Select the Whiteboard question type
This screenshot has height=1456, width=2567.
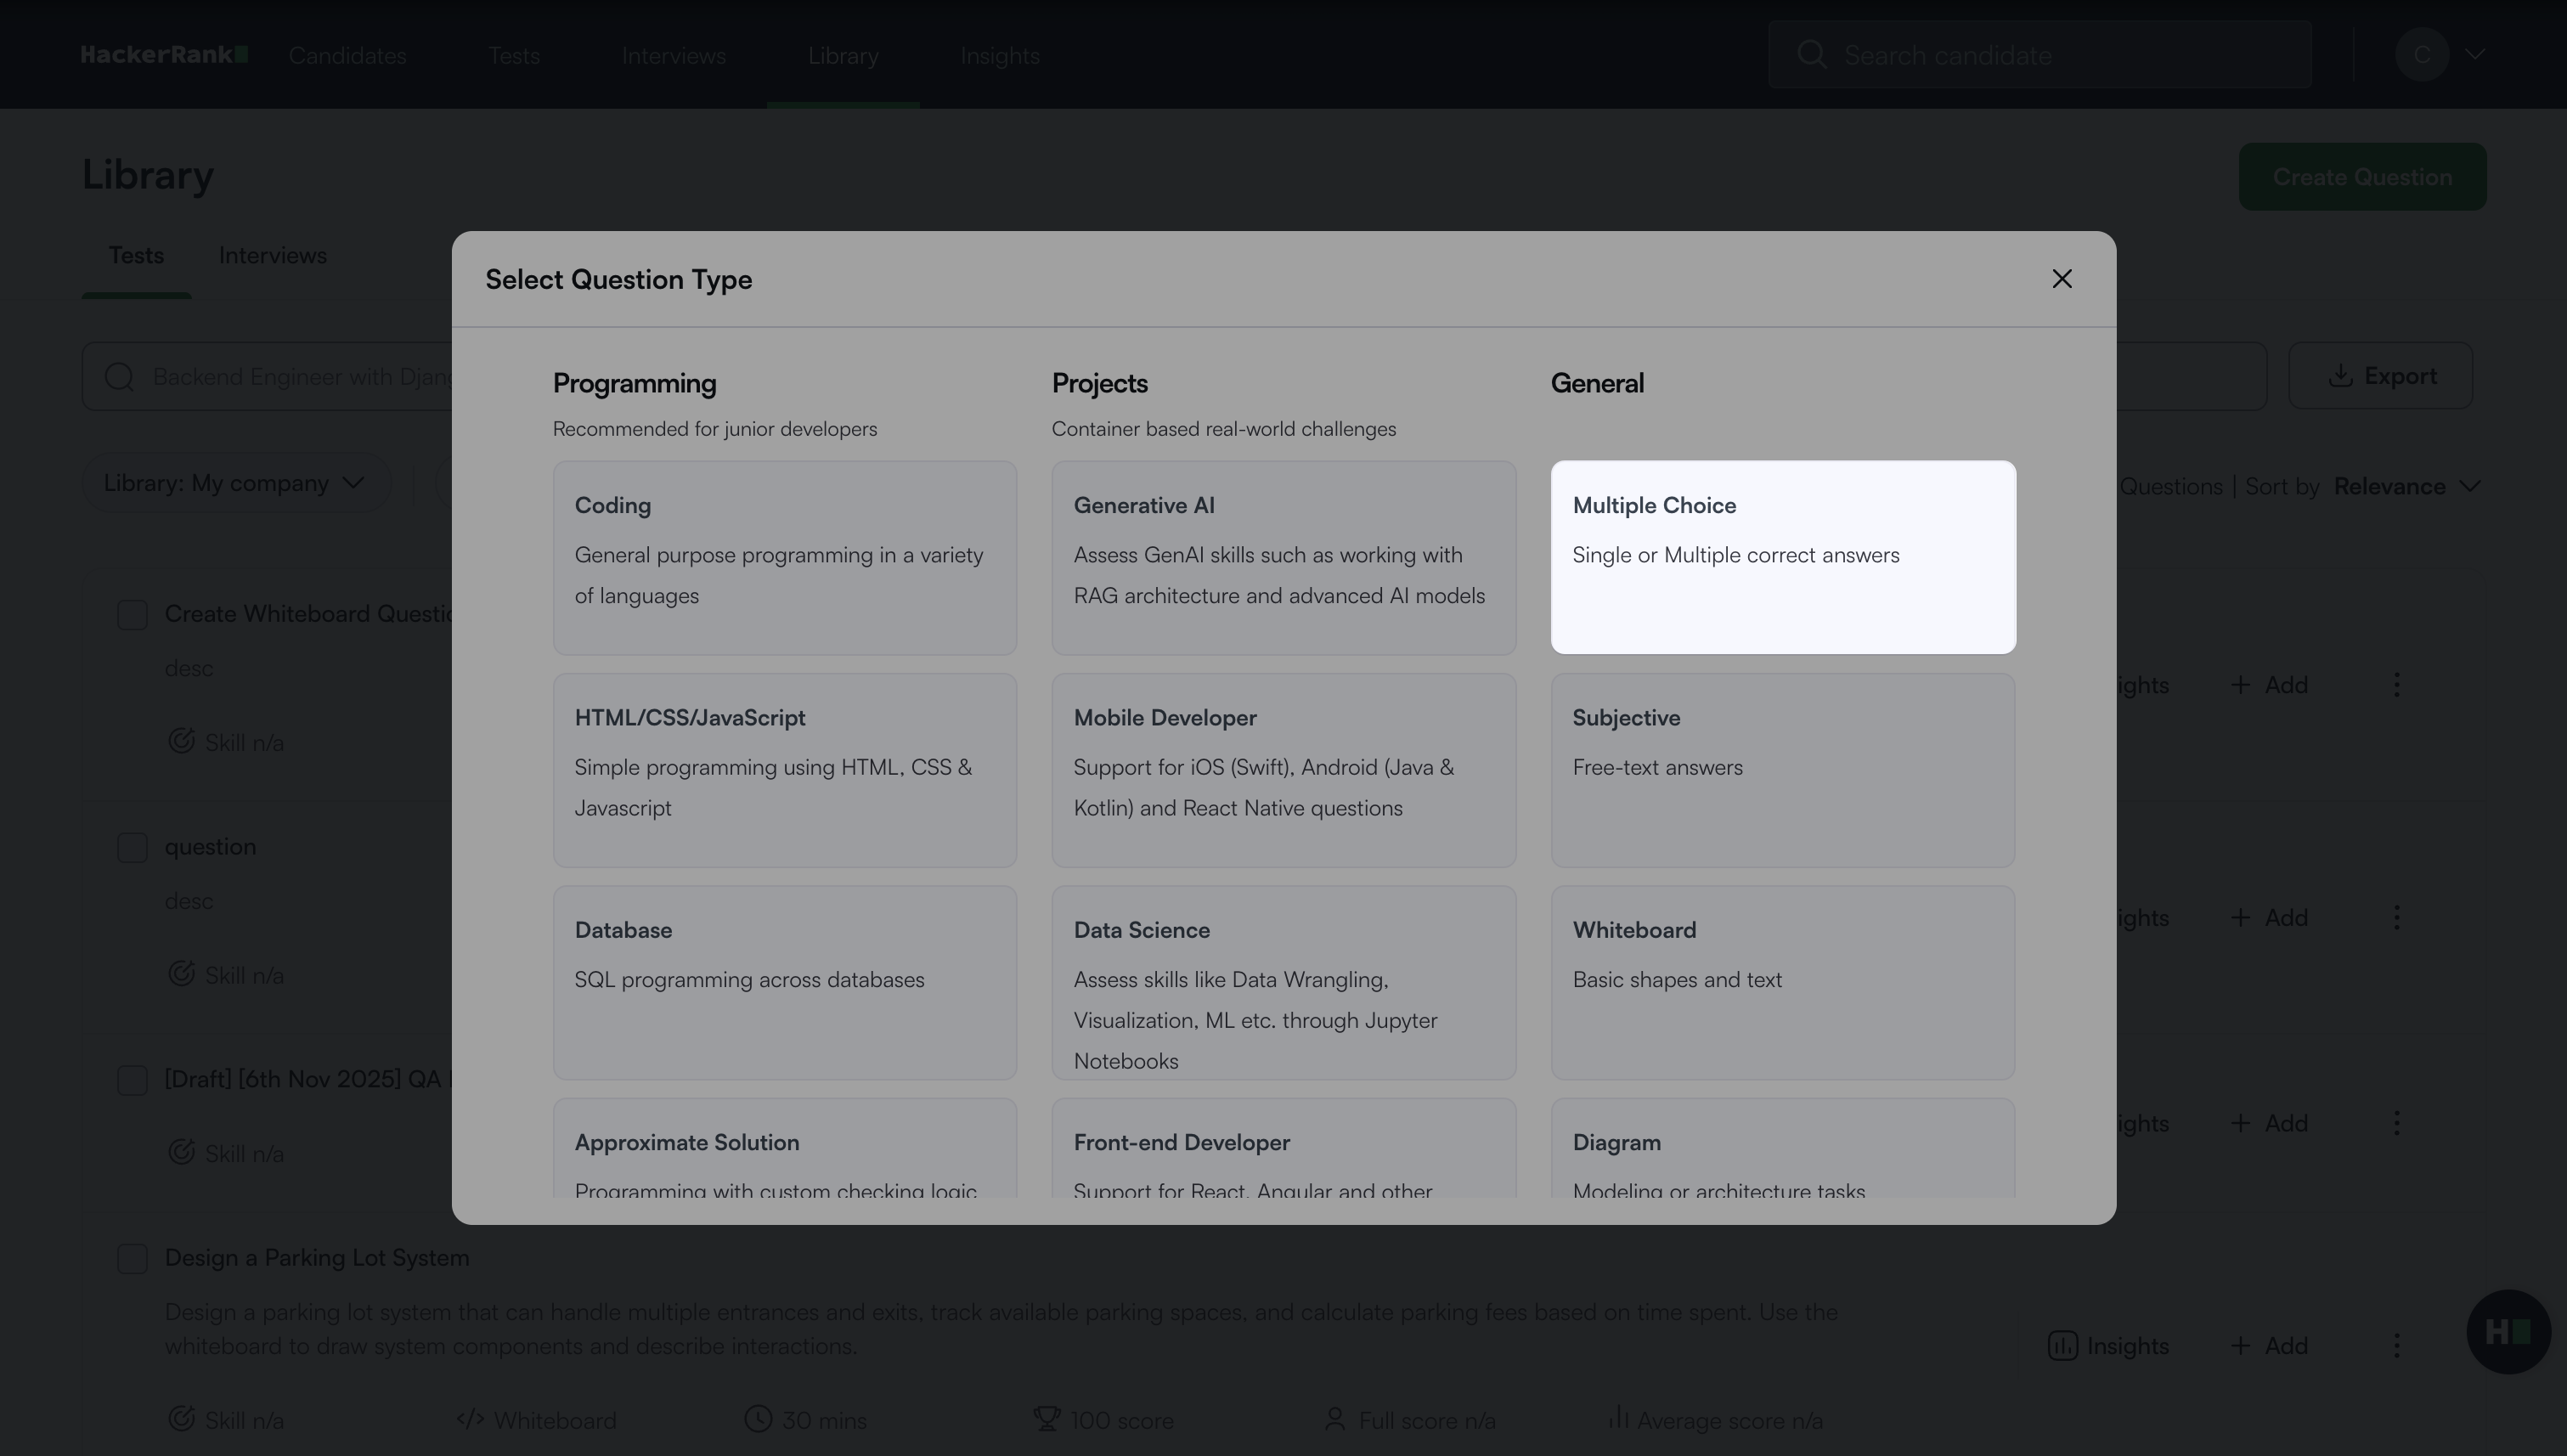point(1782,981)
